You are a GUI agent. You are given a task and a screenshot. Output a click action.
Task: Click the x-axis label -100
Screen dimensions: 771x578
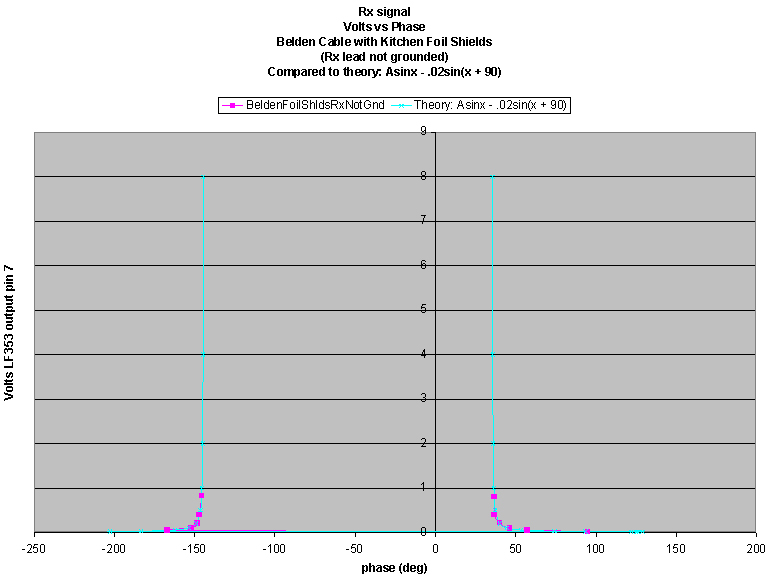click(x=274, y=548)
